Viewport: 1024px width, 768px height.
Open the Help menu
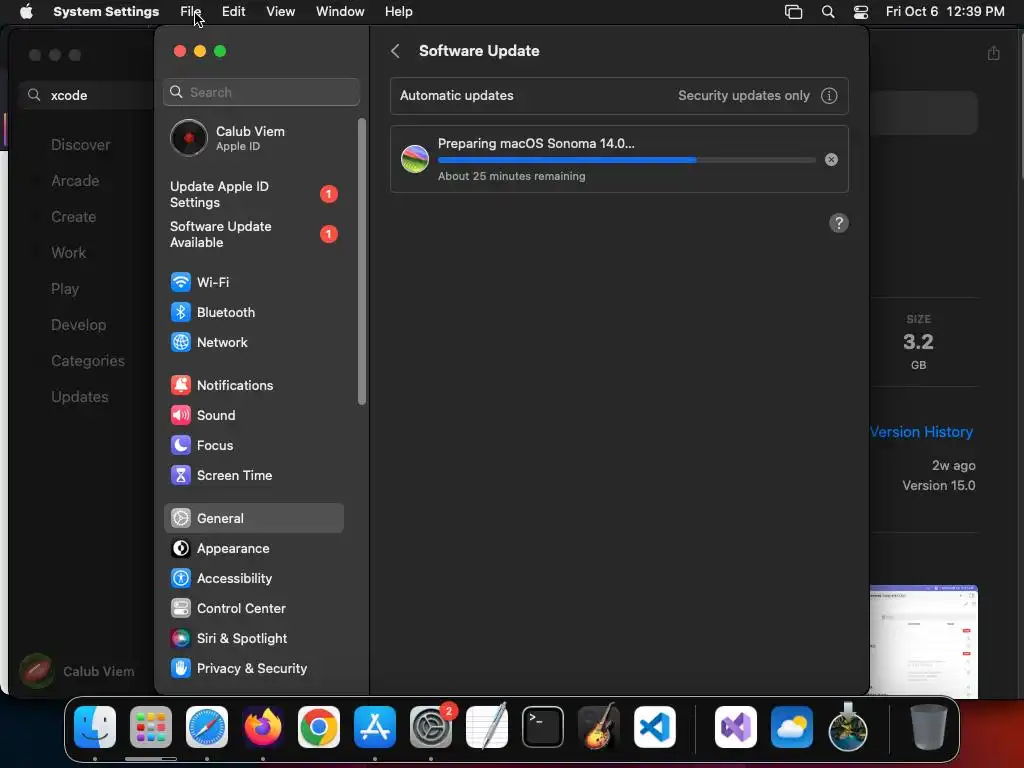[398, 12]
